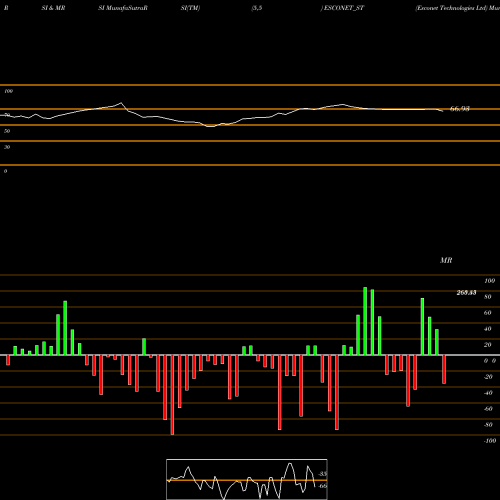Click the 'MR' panel label
This screenshot has height=500, width=500.
446,260
